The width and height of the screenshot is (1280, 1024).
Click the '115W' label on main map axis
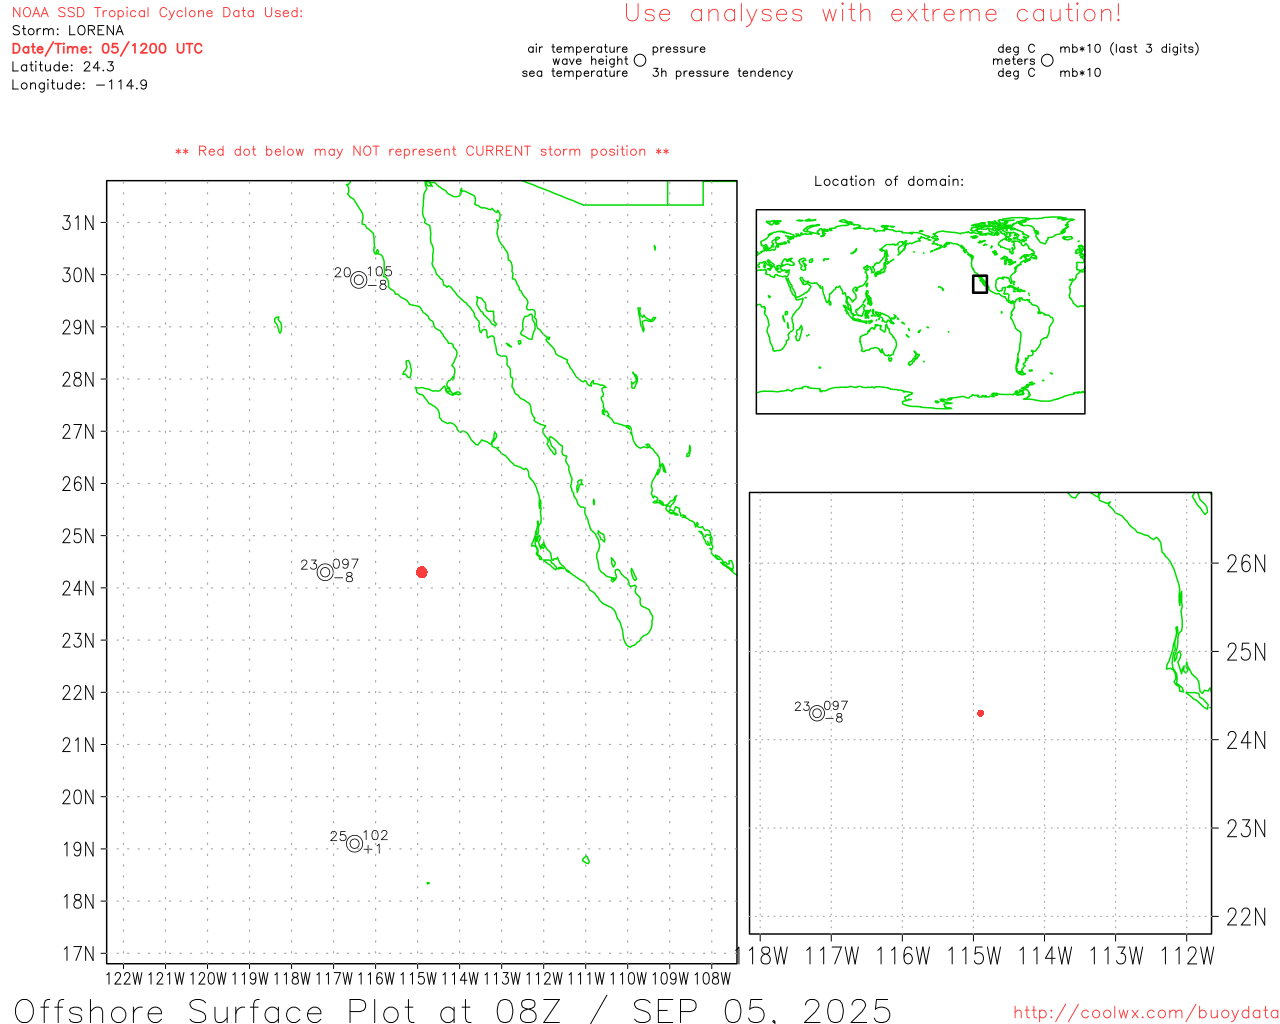point(418,978)
